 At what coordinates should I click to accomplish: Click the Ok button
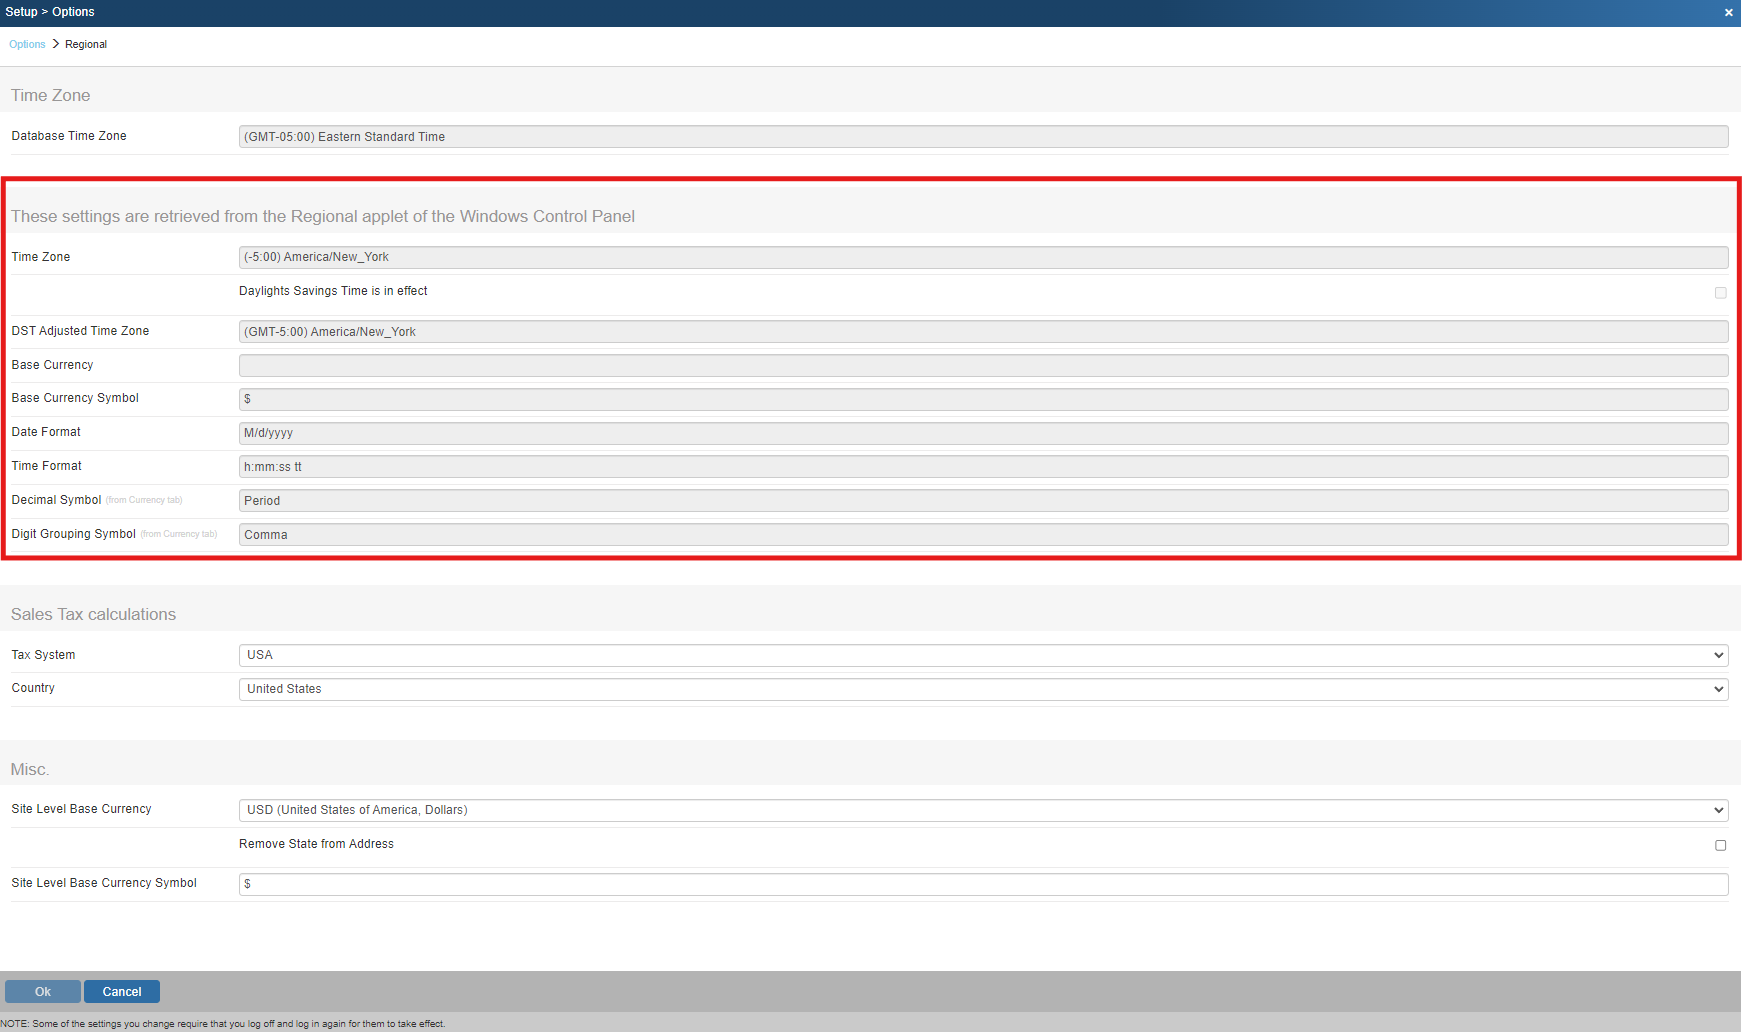(42, 991)
